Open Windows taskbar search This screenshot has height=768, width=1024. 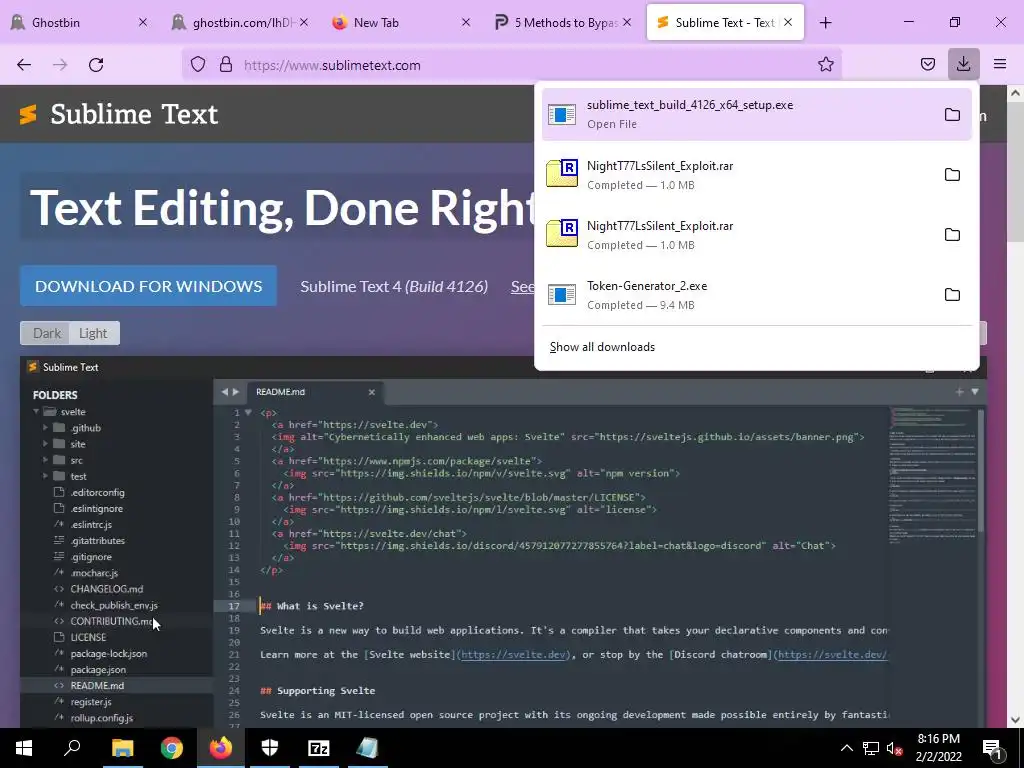[72, 748]
